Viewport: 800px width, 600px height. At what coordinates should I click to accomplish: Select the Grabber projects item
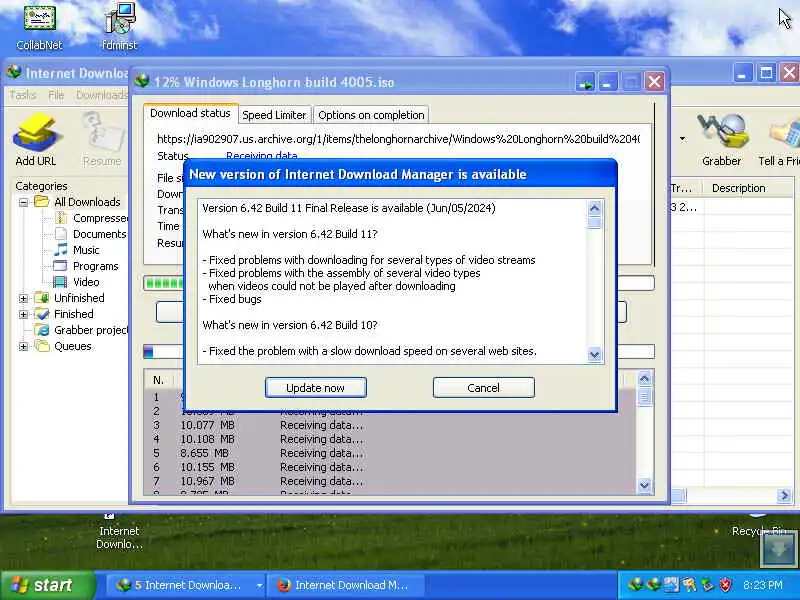coord(82,330)
